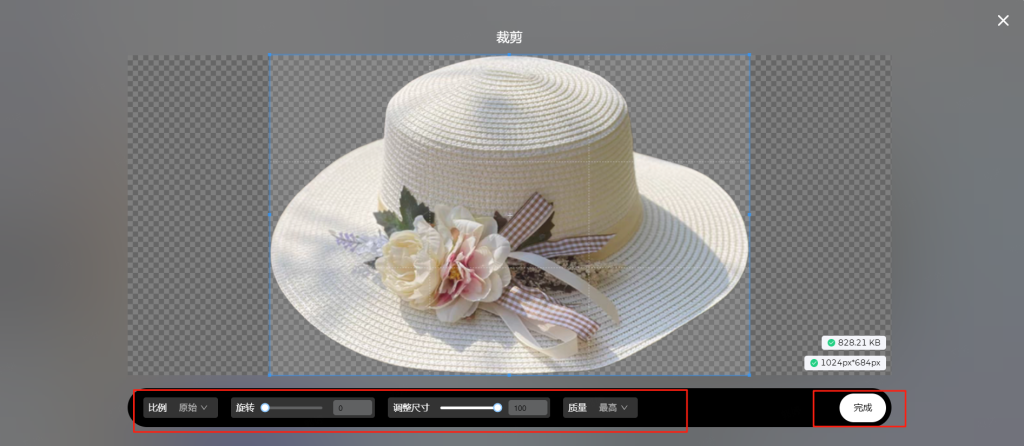Click the green check icon beside 828.21 KB
1024x446 pixels.
pyautogui.click(x=831, y=343)
